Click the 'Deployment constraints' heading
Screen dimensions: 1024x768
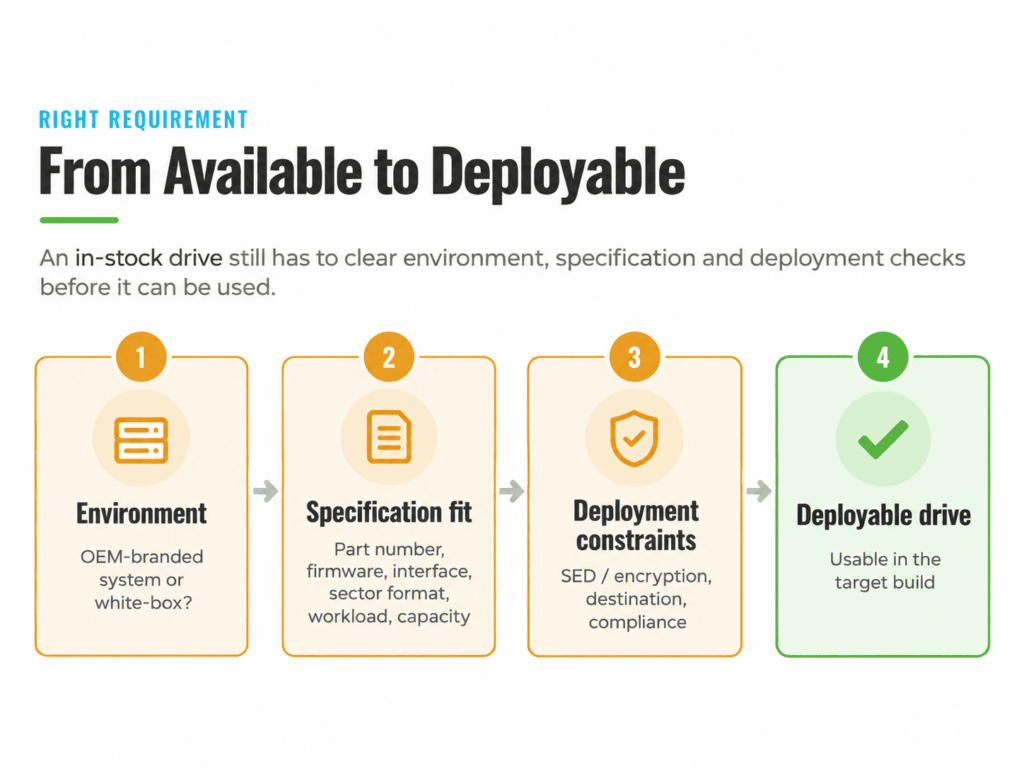pos(635,526)
